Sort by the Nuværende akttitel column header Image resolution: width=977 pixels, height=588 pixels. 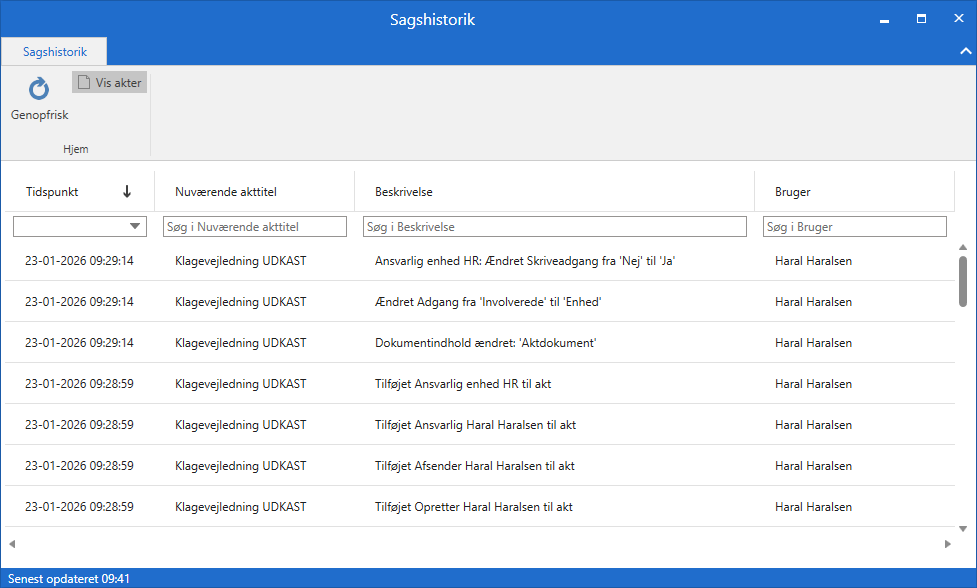click(254, 192)
